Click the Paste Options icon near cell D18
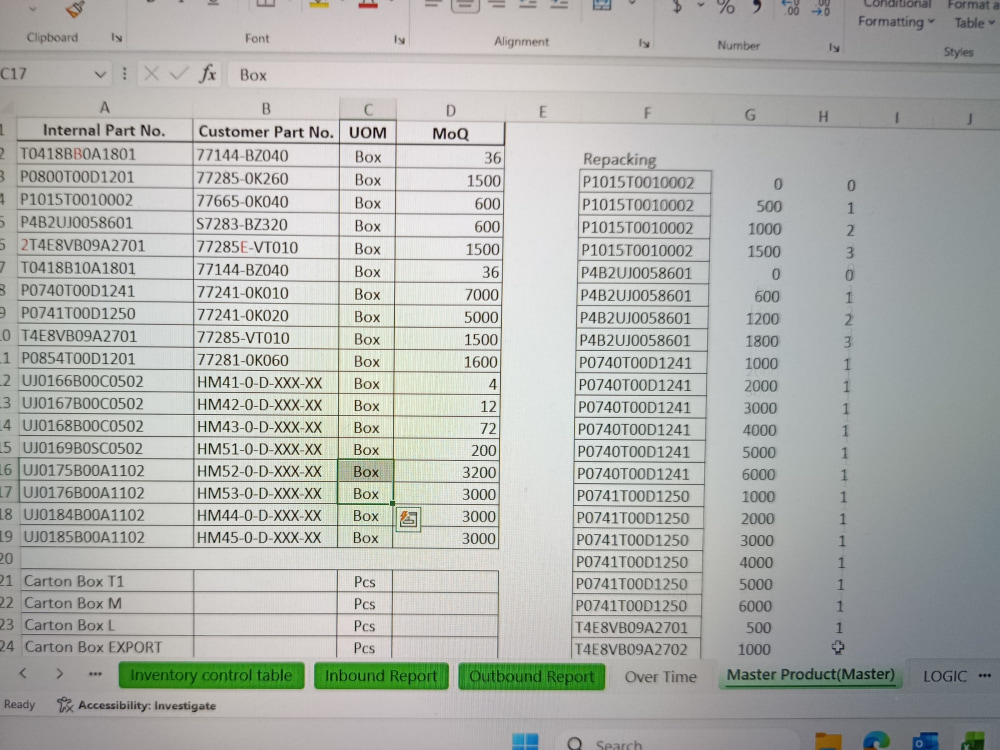Screen dimensions: 1000x750 [409, 519]
